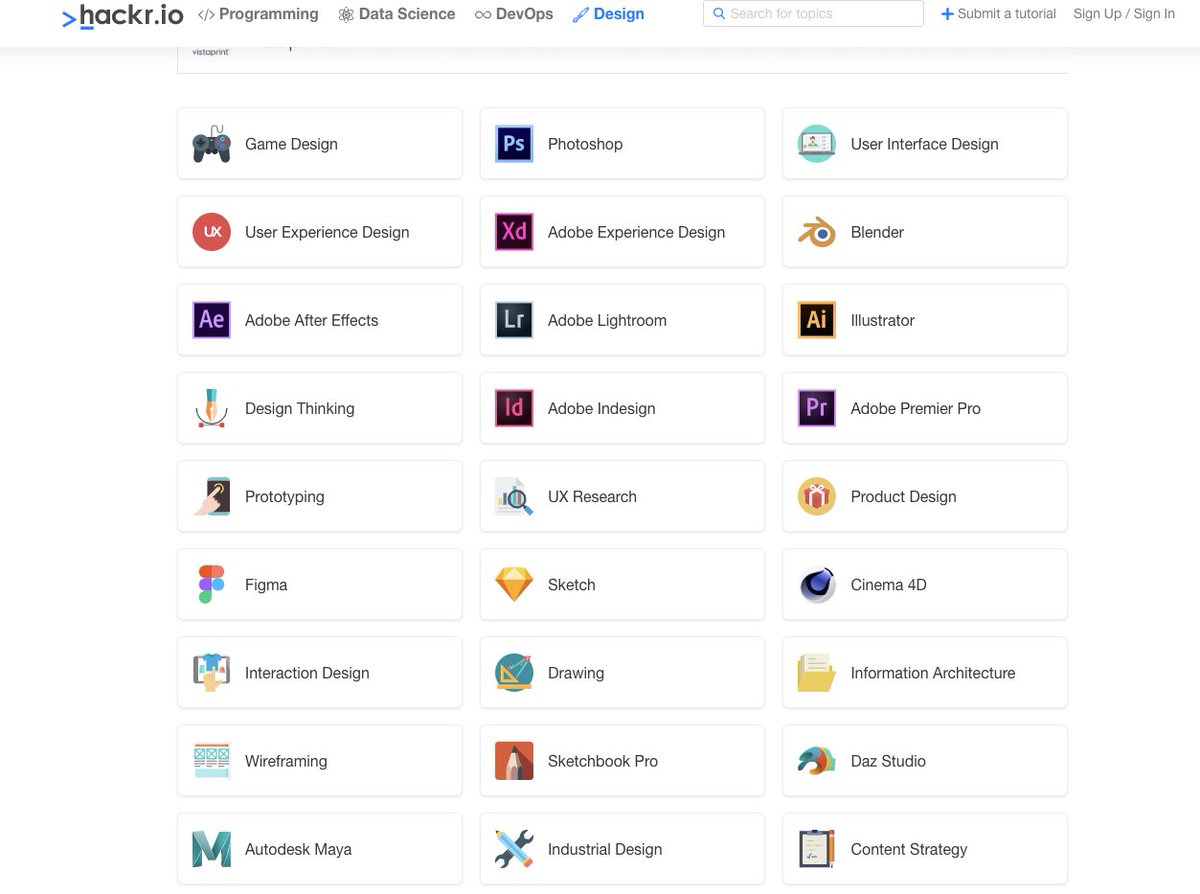Open the Drawing label

click(x=575, y=673)
